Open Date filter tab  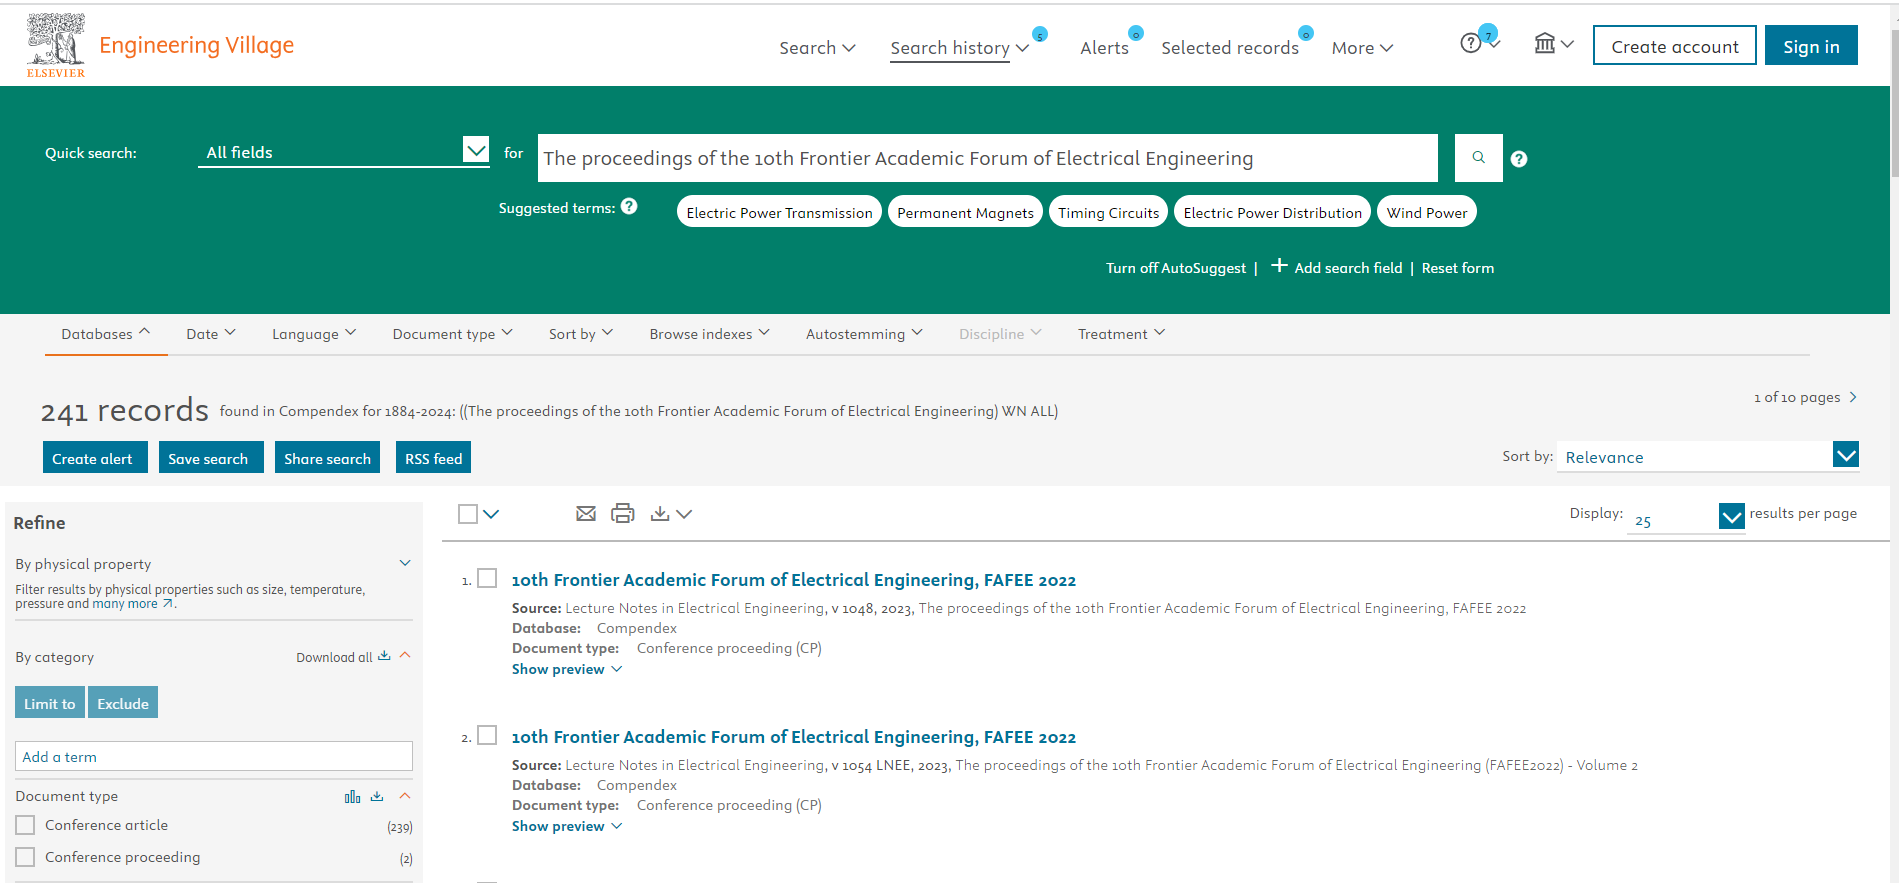[x=211, y=334]
